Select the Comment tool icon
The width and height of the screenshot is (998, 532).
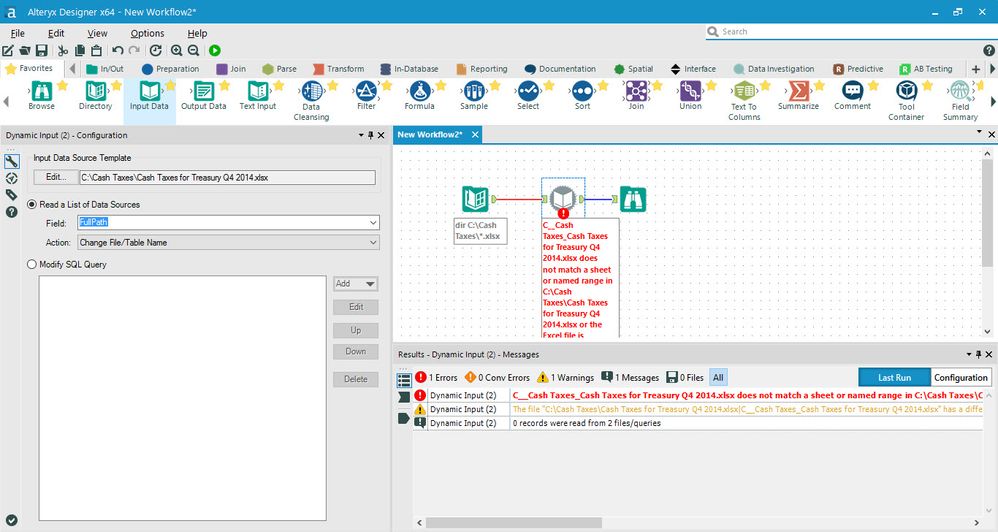(852, 91)
